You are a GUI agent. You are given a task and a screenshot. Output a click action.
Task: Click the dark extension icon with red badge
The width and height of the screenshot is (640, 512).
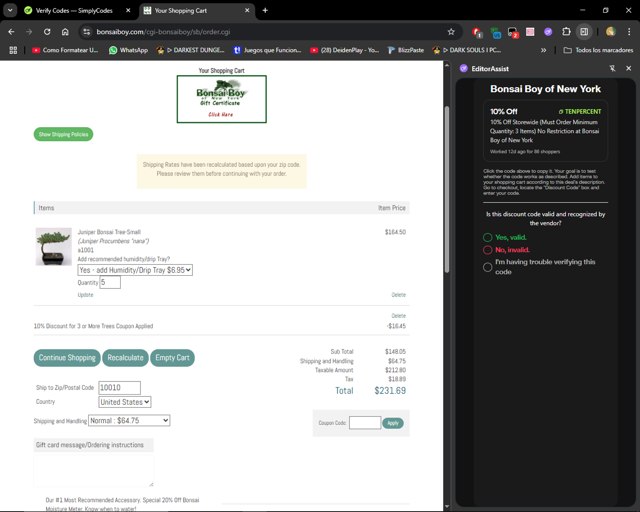513,32
